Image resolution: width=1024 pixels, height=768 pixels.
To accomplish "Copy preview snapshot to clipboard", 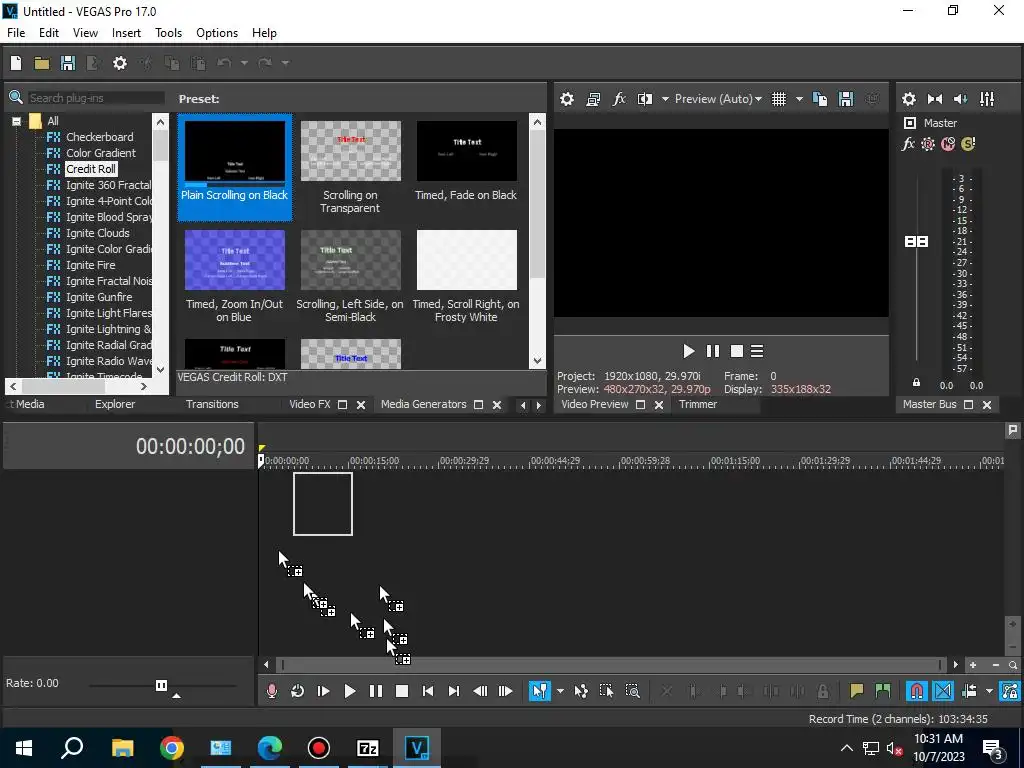I will (820, 99).
